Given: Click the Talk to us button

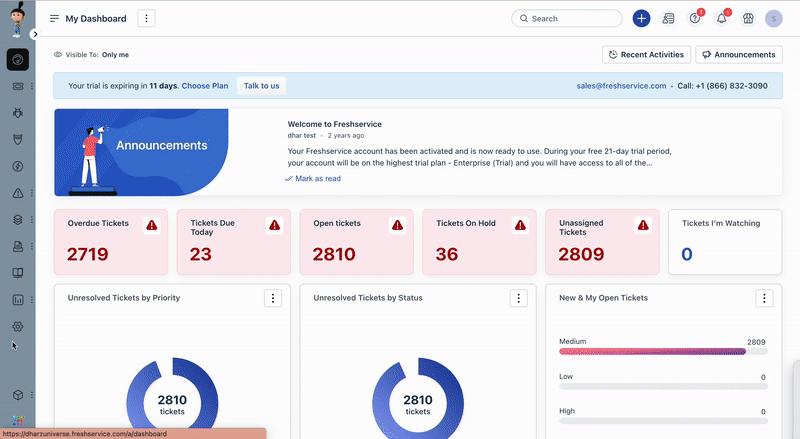Looking at the screenshot, I should click(x=261, y=86).
